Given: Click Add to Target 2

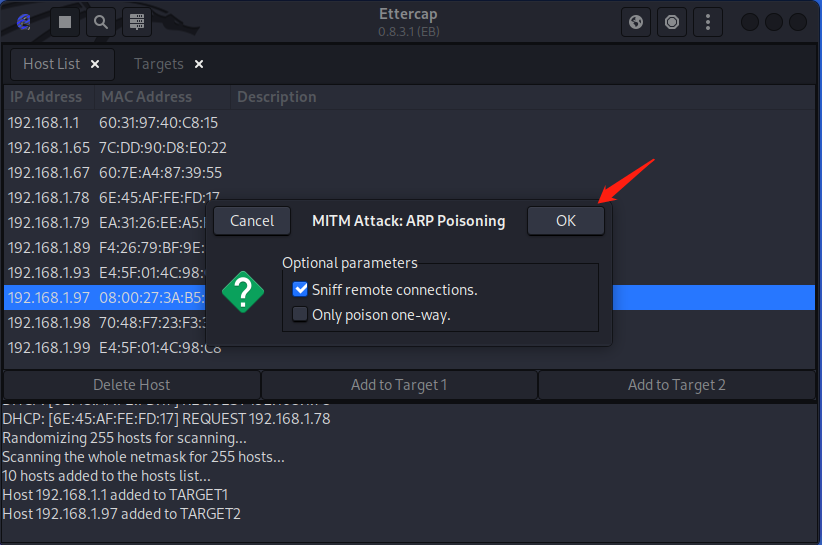Looking at the screenshot, I should pyautogui.click(x=677, y=385).
